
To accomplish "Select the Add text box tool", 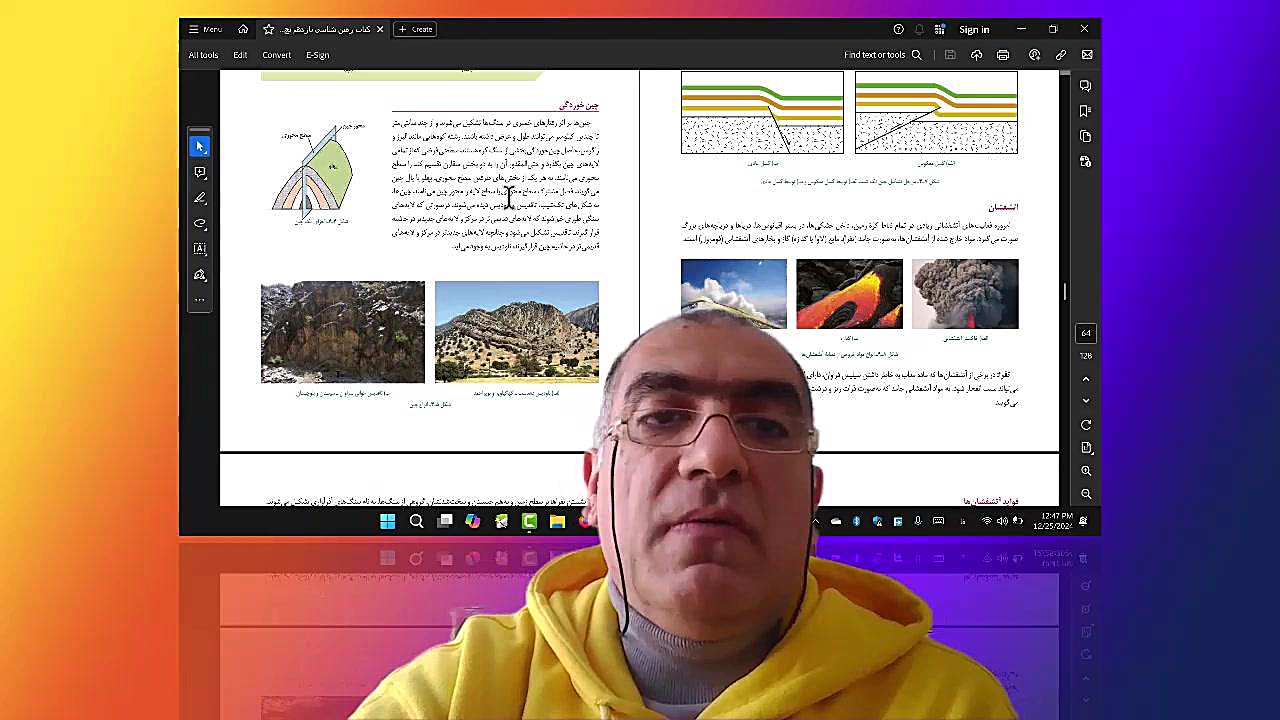I will [200, 249].
